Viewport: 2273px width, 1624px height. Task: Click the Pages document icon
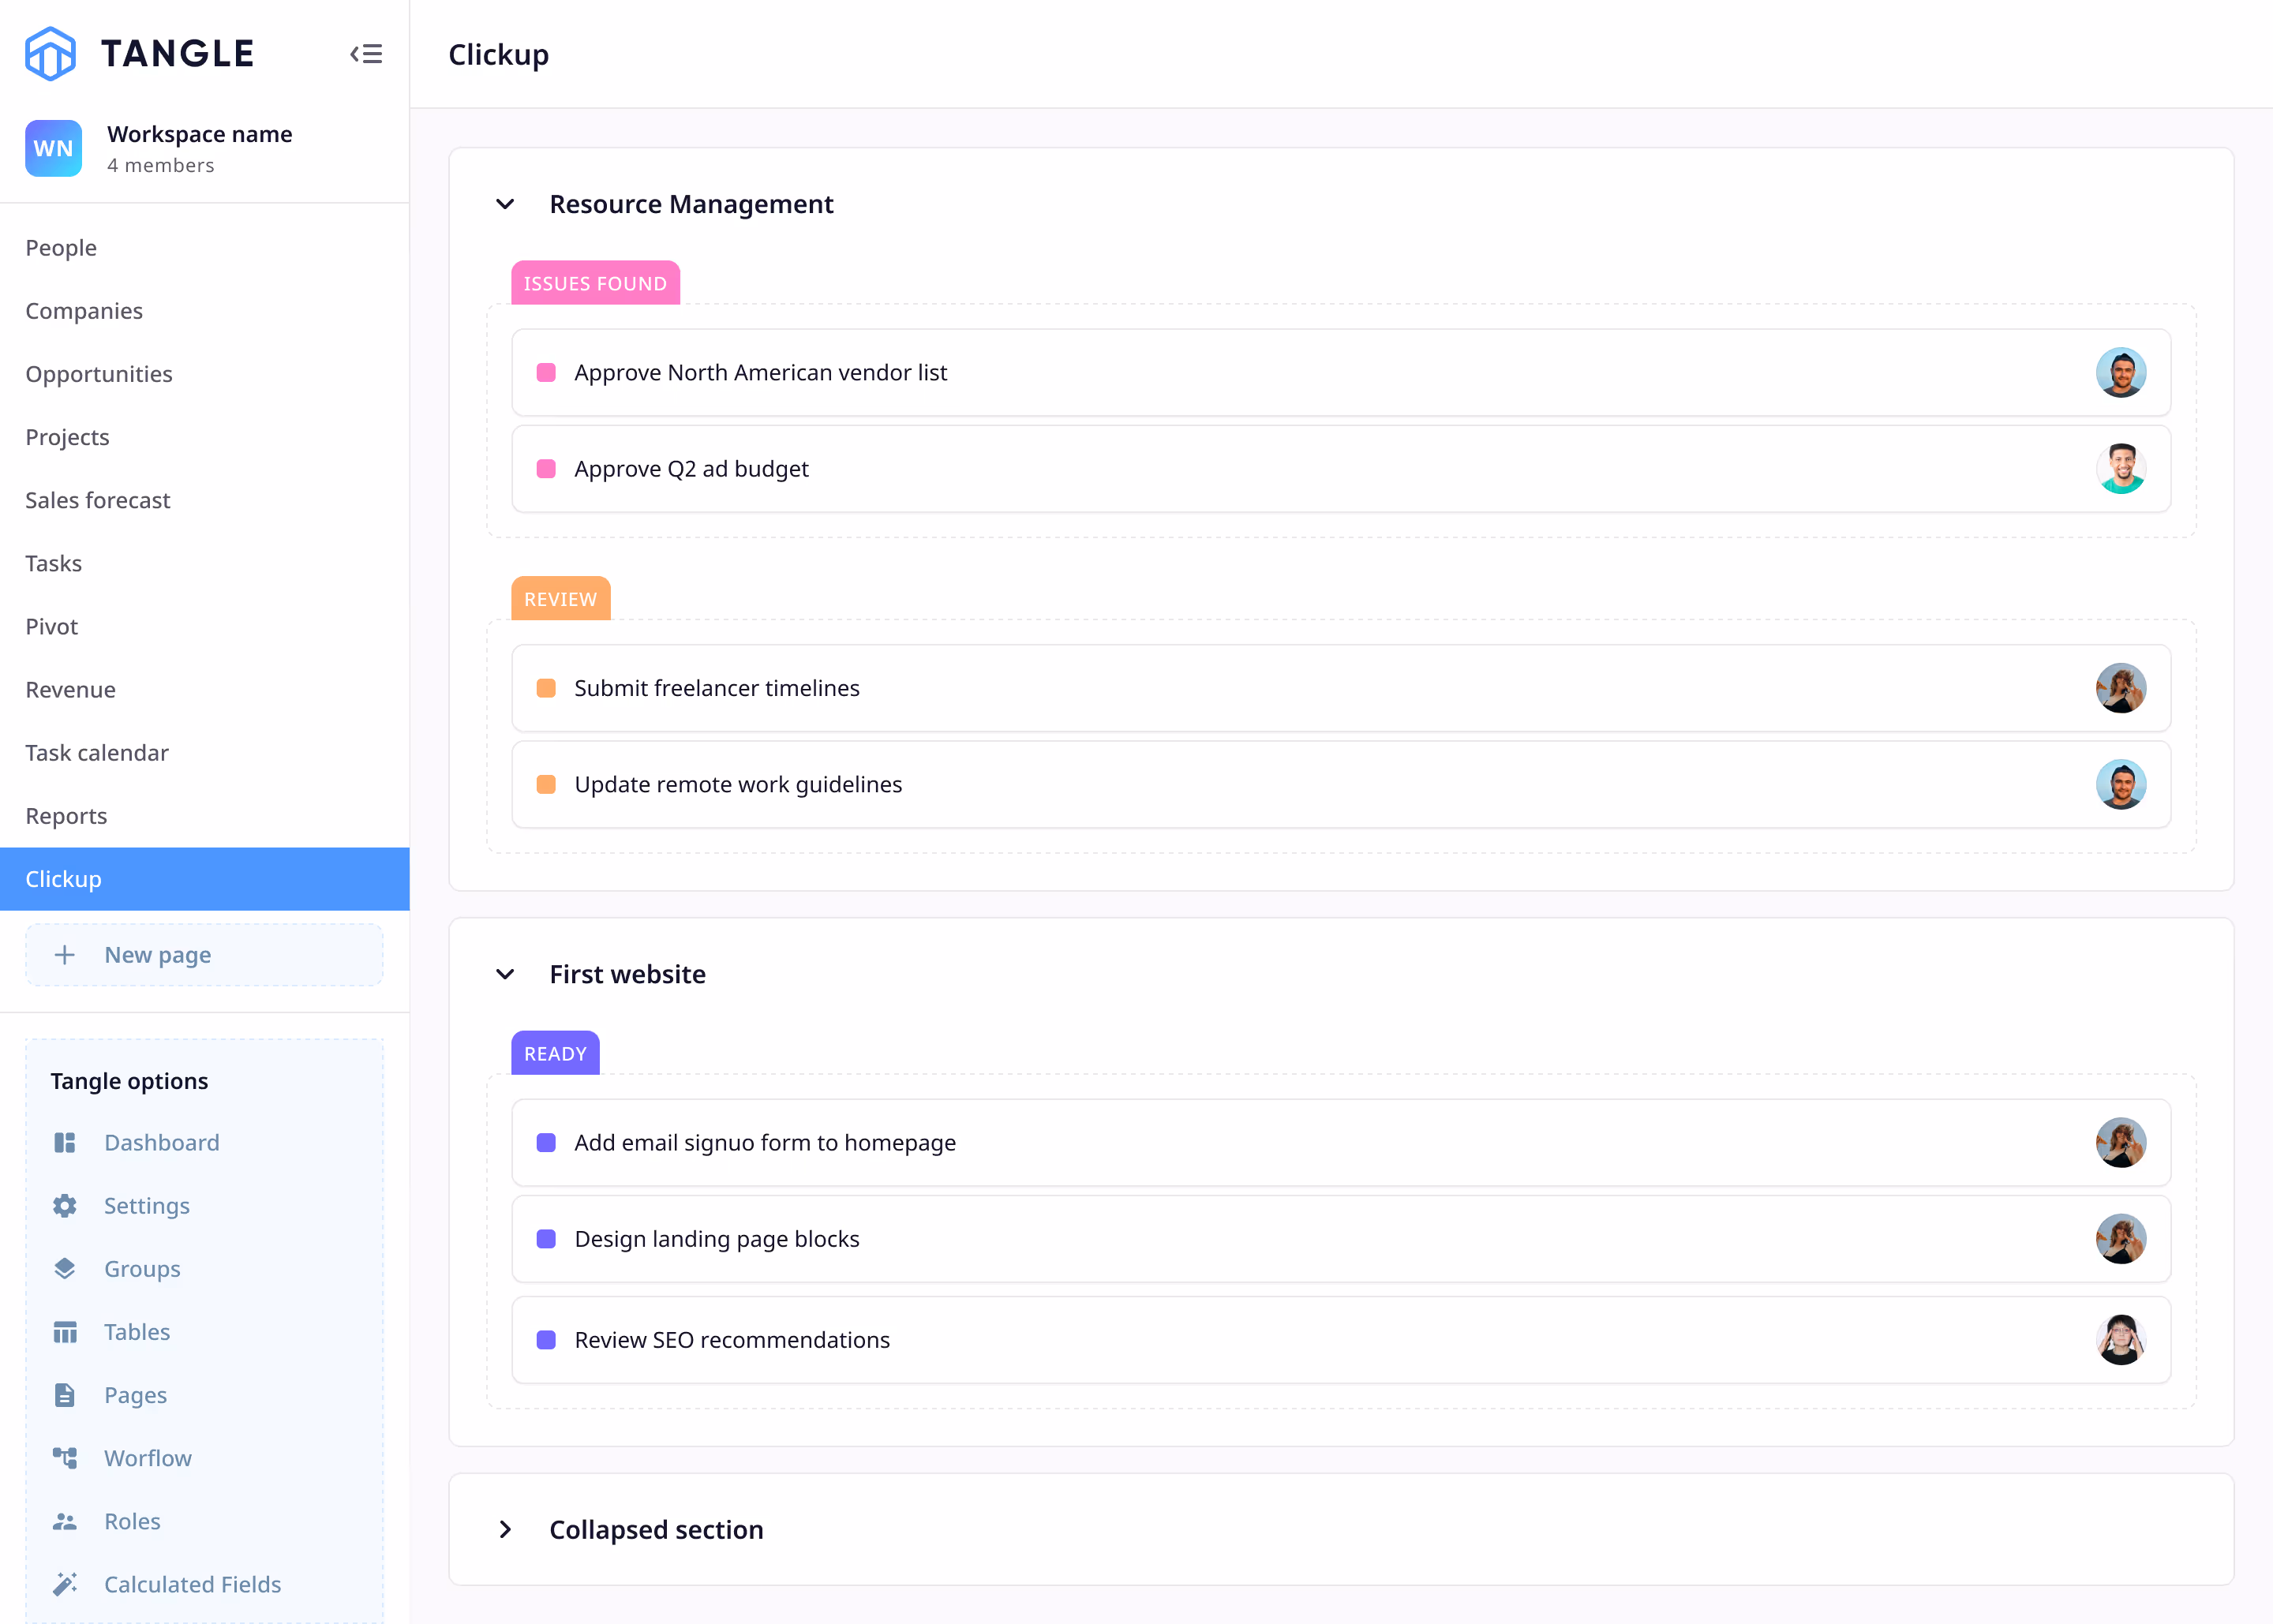pyautogui.click(x=65, y=1394)
